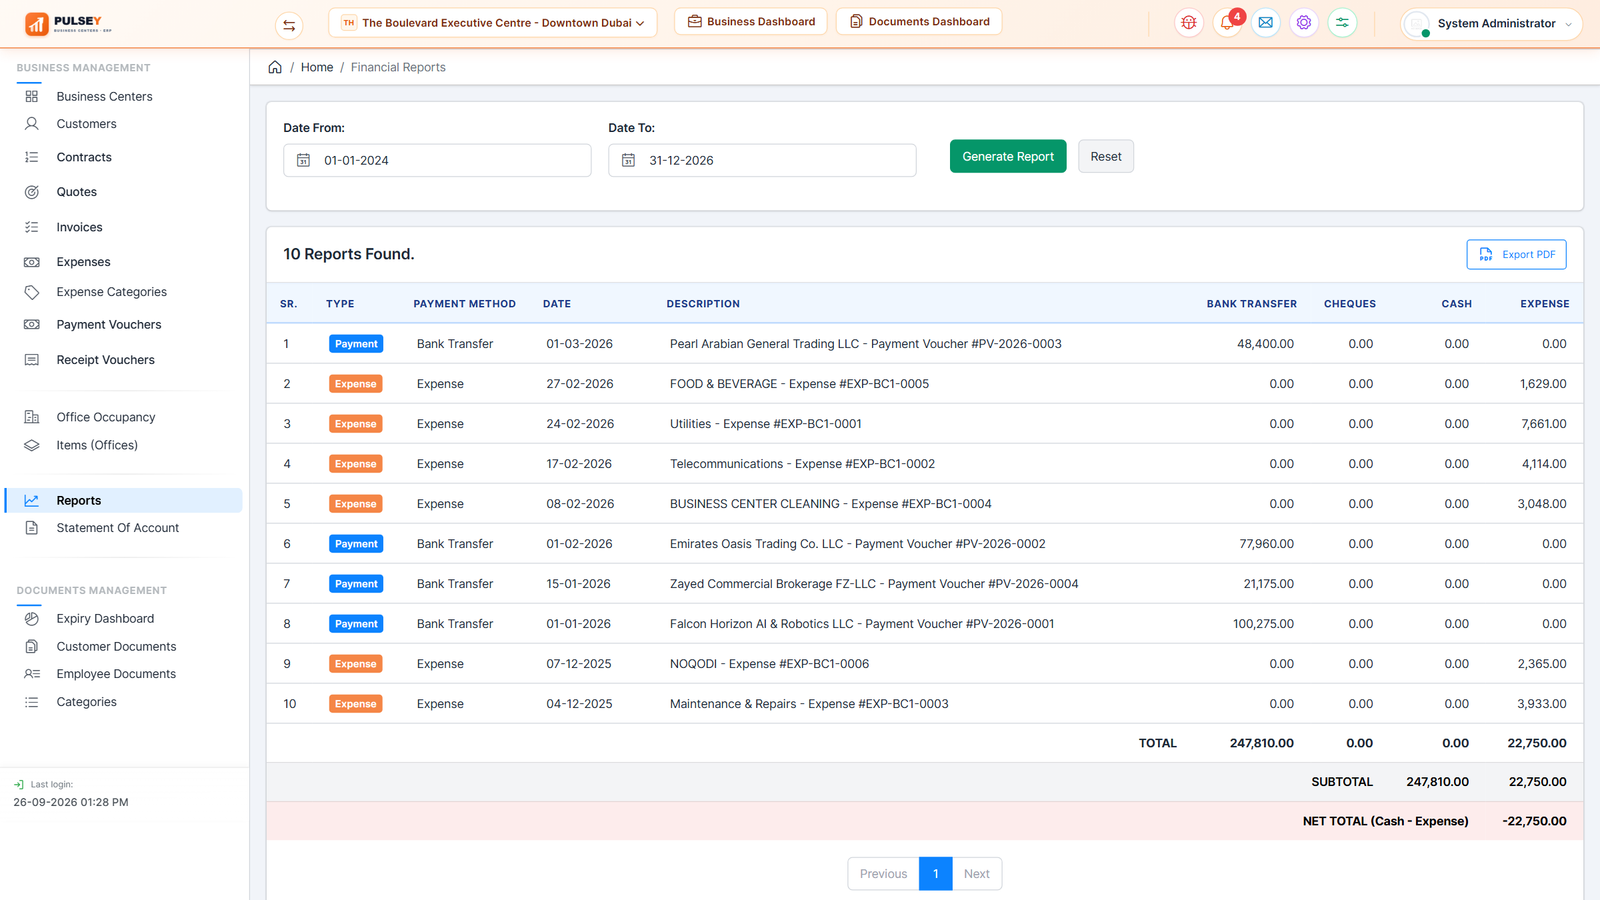The image size is (1600, 900).
Task: Click the Expiry Dashboard pie icon
Action: coord(32,619)
